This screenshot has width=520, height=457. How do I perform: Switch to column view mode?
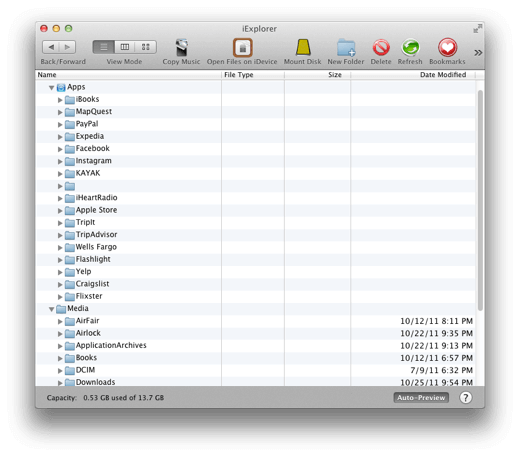[125, 47]
